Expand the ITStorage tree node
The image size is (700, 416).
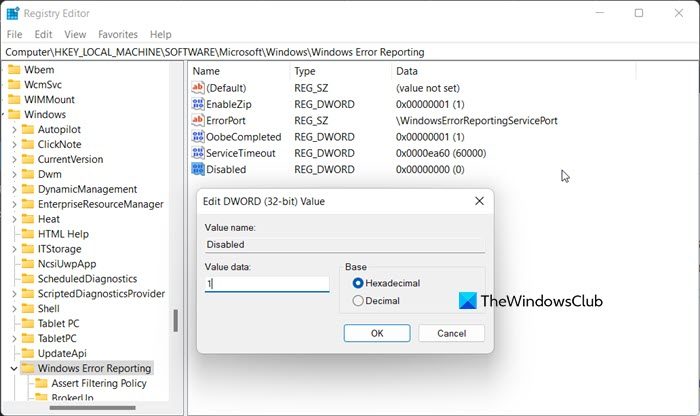pos(14,249)
